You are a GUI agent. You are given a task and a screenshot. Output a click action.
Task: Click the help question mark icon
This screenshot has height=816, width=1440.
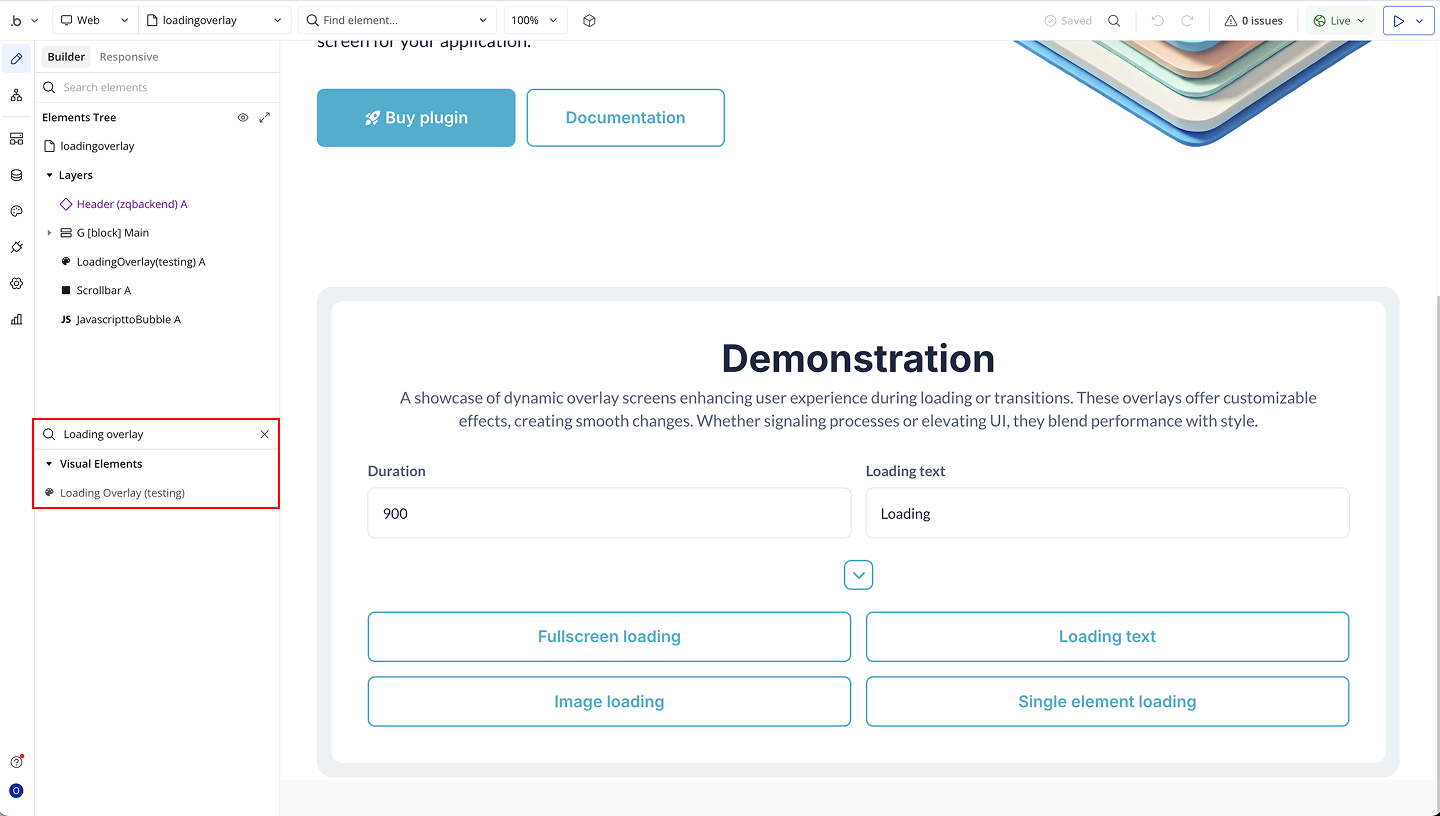tap(16, 762)
